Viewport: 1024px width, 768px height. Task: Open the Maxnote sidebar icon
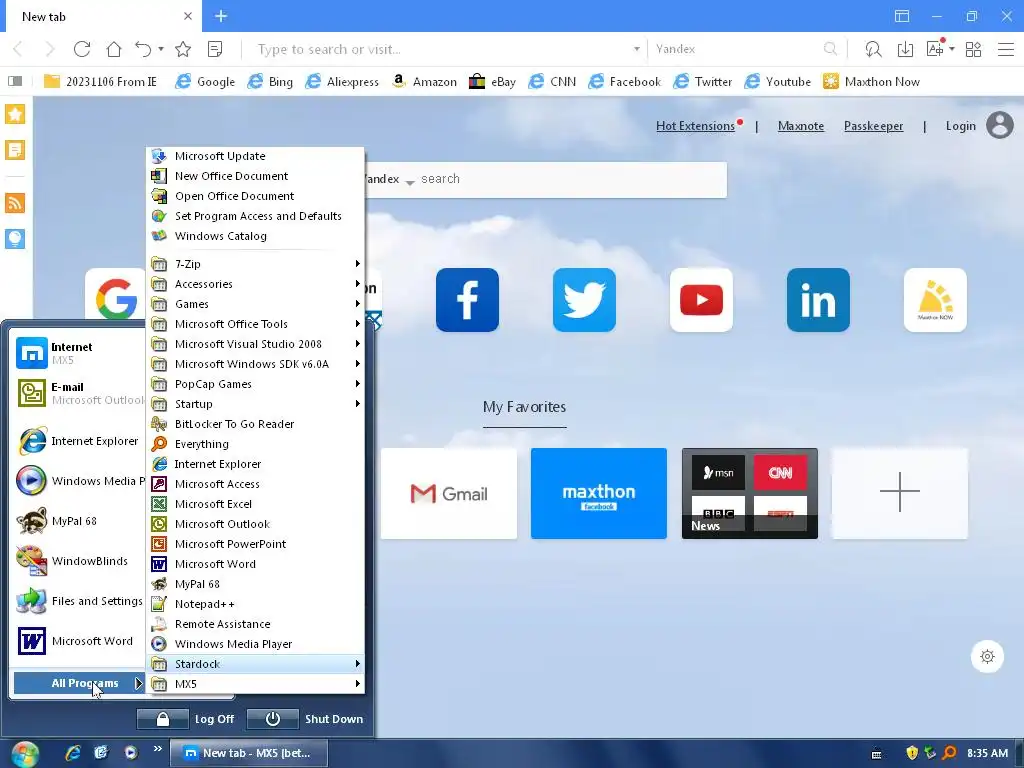pos(15,150)
